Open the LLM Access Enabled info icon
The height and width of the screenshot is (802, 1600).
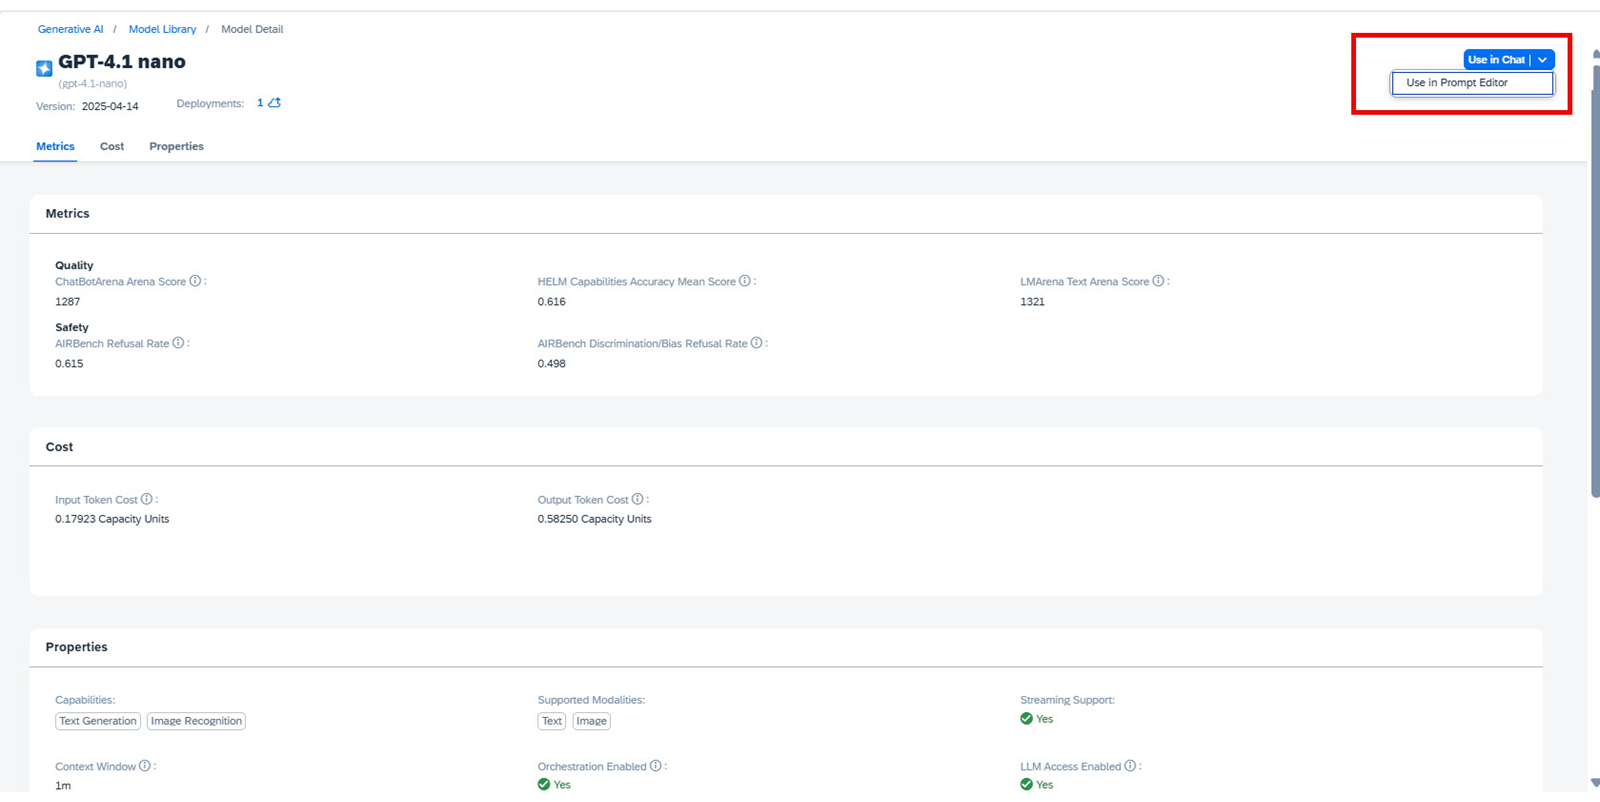pyautogui.click(x=1130, y=766)
